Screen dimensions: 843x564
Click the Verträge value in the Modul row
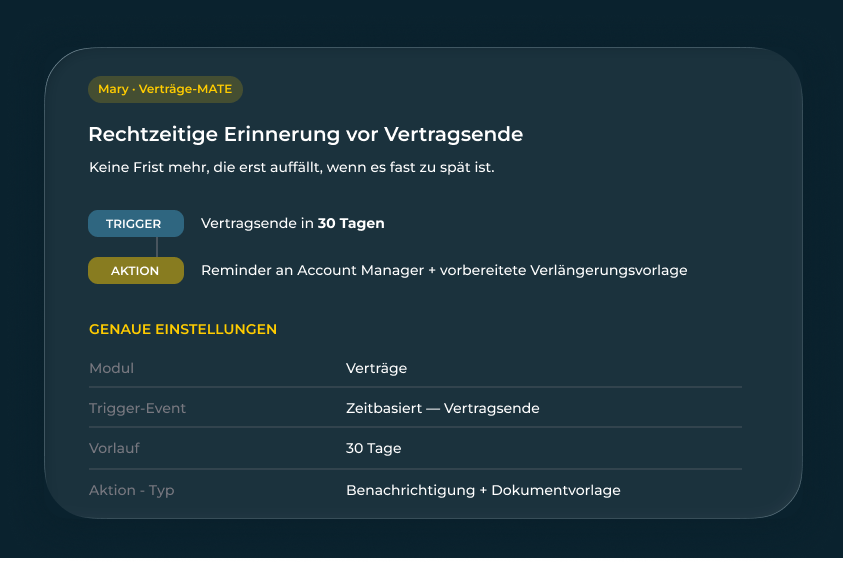click(x=376, y=368)
